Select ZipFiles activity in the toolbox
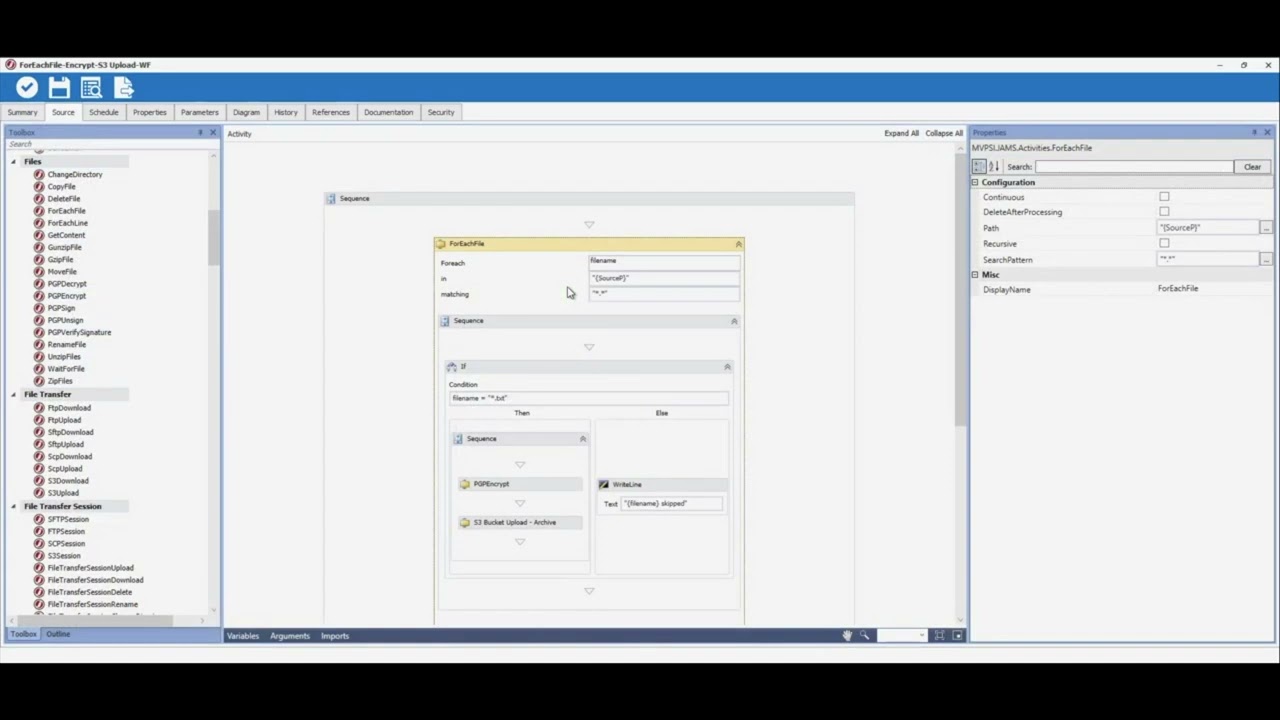Viewport: 1280px width, 720px height. (60, 381)
